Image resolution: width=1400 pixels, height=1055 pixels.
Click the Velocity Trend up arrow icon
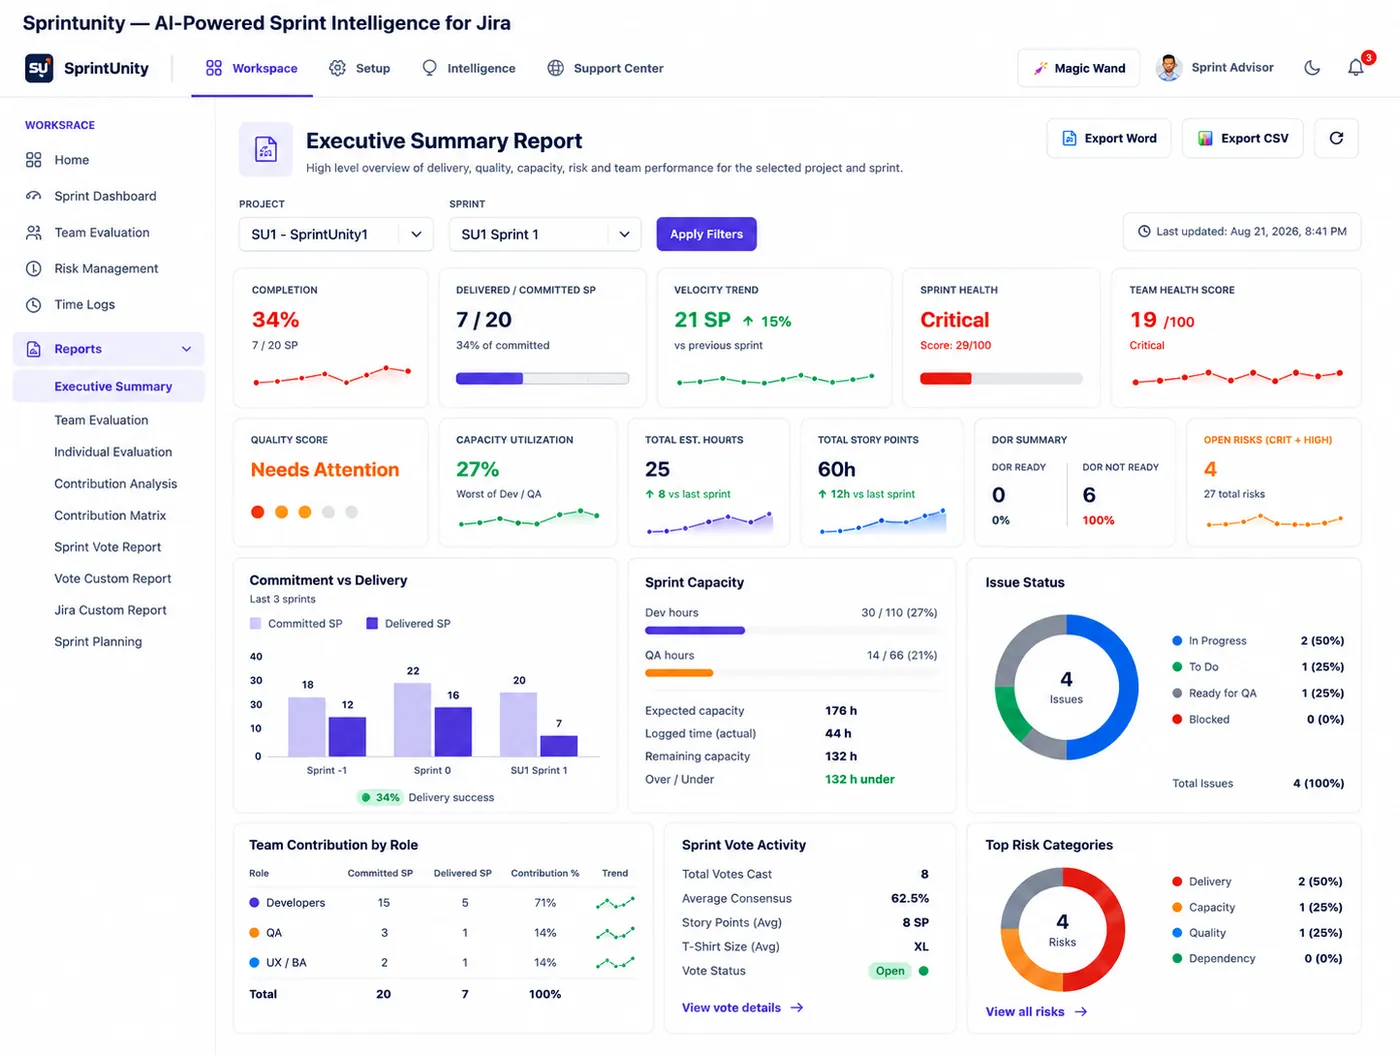click(x=748, y=321)
